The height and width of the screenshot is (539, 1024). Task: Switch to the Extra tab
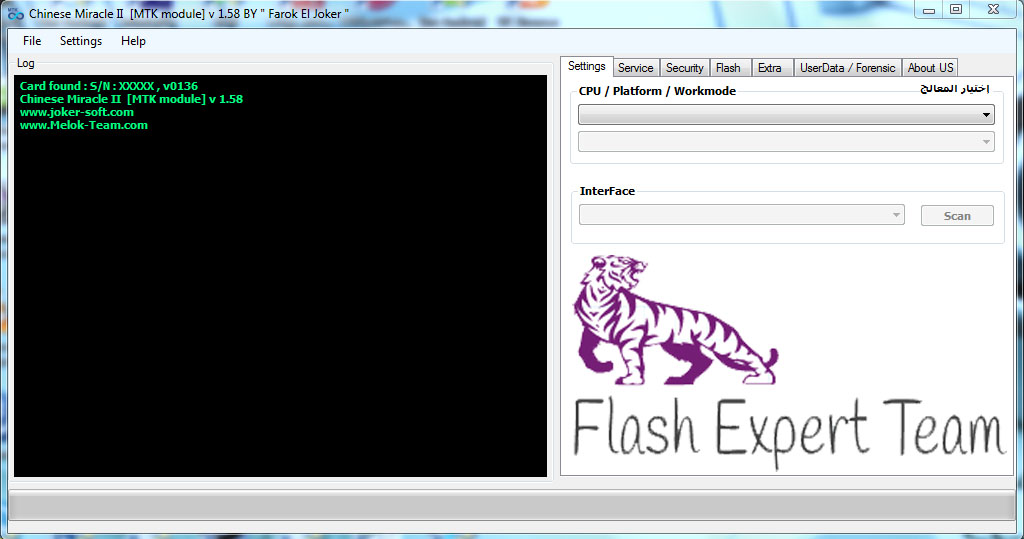(770, 68)
